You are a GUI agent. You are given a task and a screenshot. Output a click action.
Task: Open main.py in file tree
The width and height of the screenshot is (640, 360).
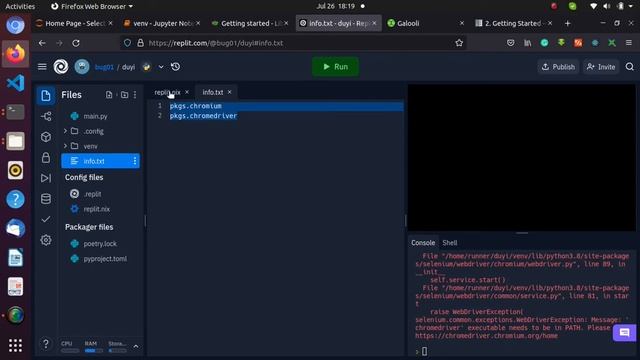pyautogui.click(x=96, y=116)
